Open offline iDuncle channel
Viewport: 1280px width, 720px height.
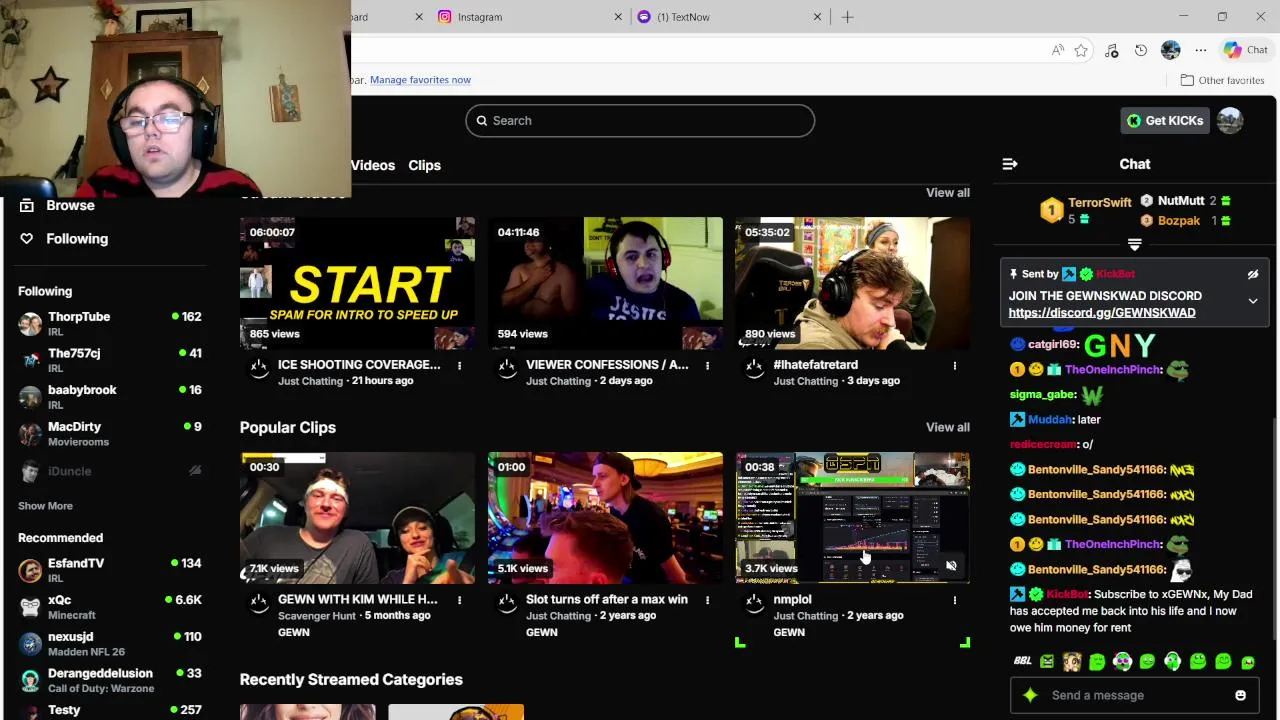[x=110, y=471]
